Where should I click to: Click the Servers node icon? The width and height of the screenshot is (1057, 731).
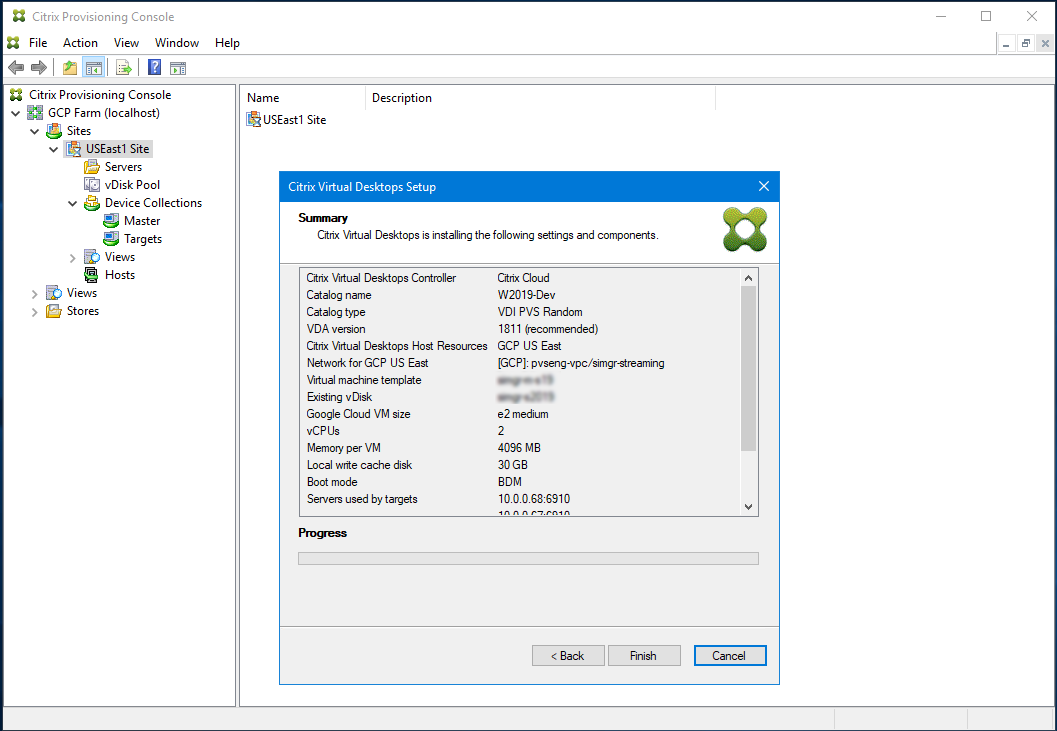click(x=91, y=166)
